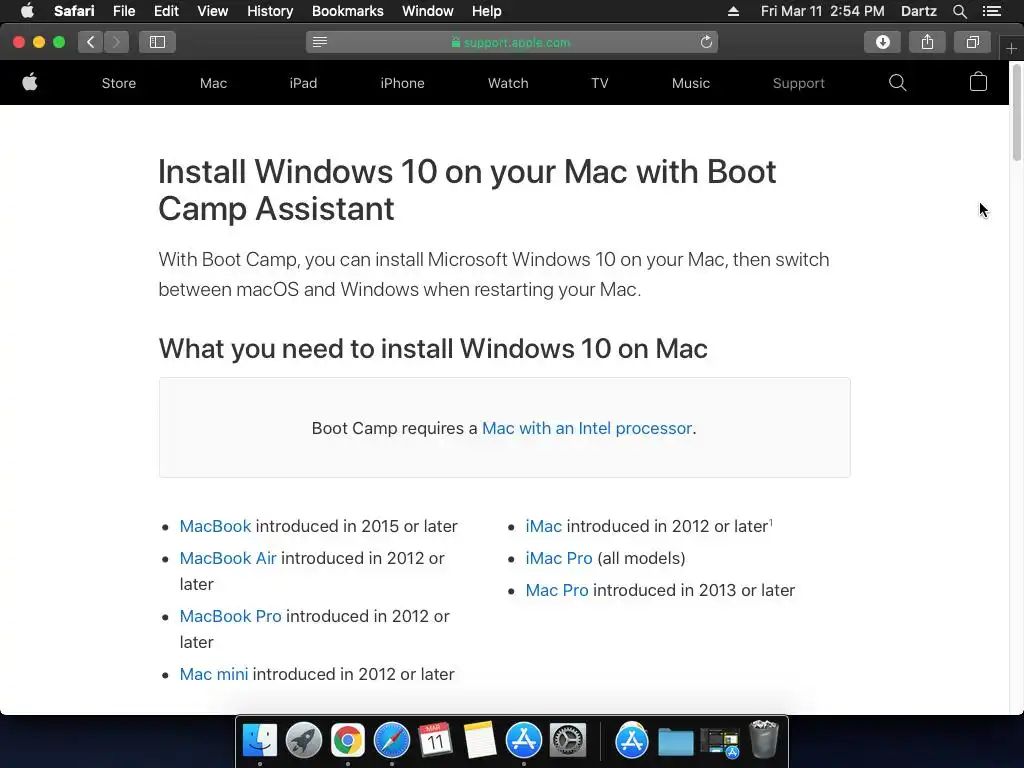Image resolution: width=1024 pixels, height=768 pixels.
Task: Click the Dartz user name in menu bar
Action: (x=918, y=11)
